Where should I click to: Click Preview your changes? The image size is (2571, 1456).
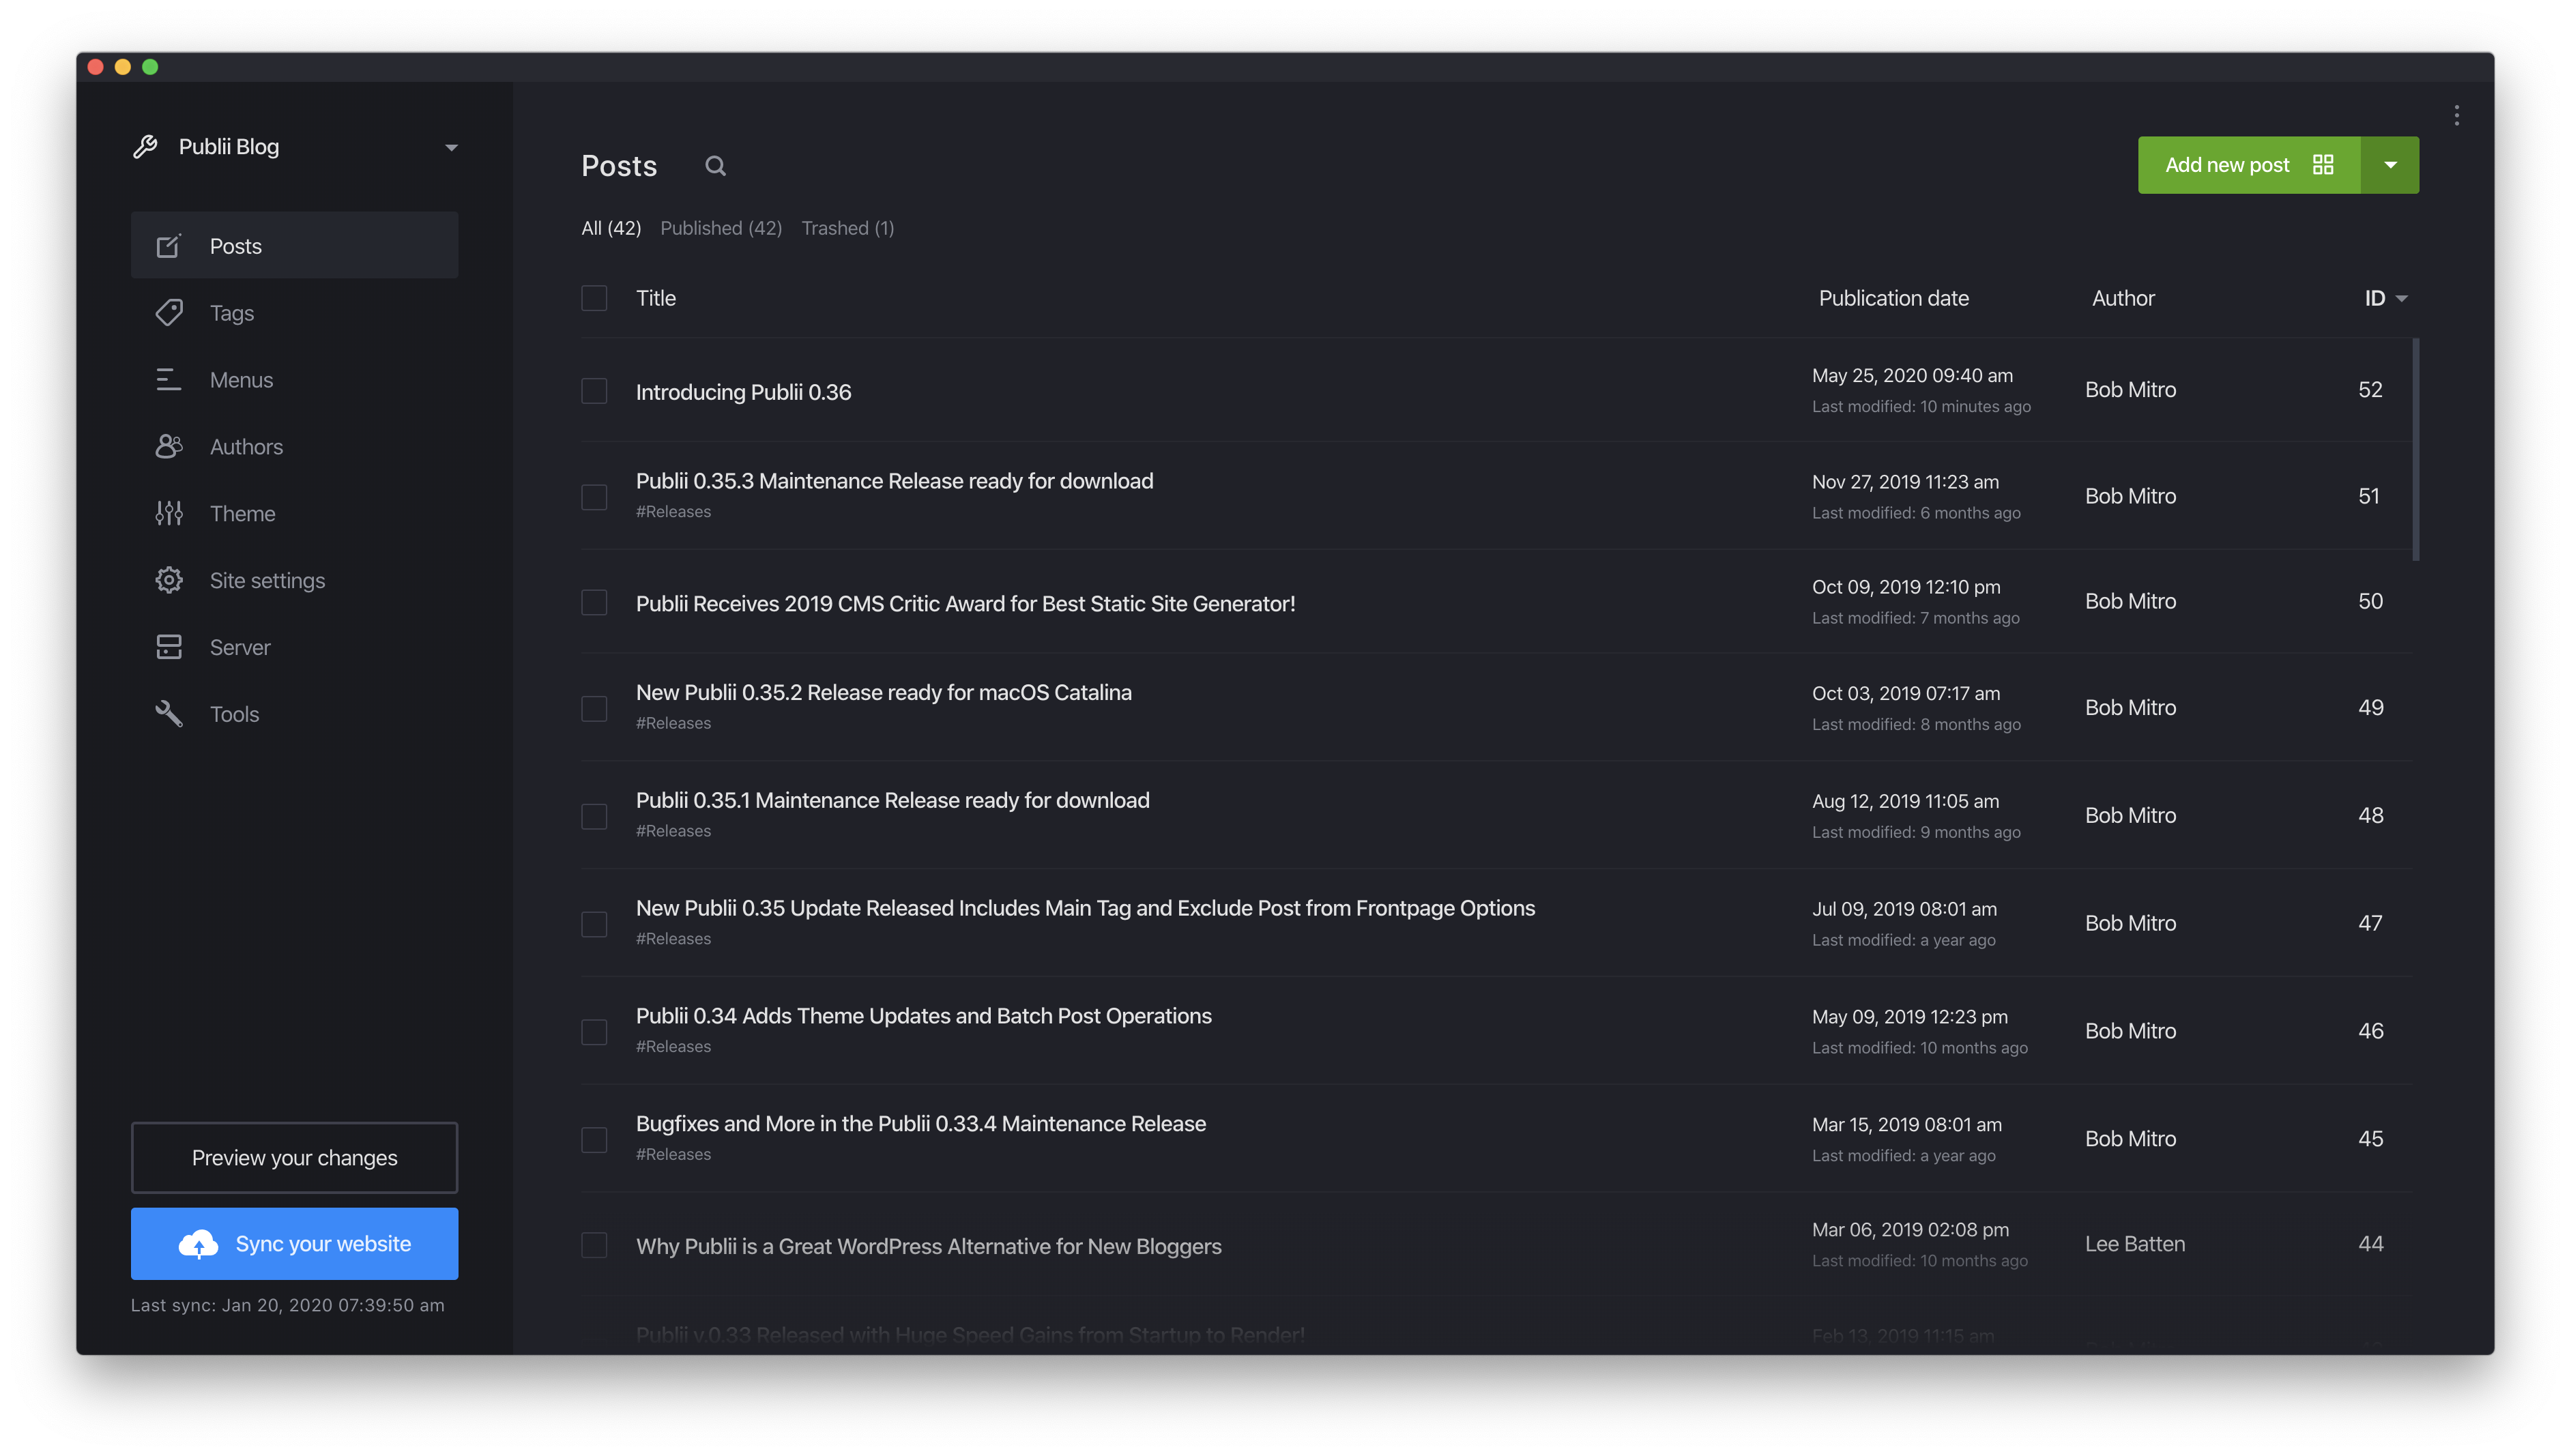coord(294,1158)
